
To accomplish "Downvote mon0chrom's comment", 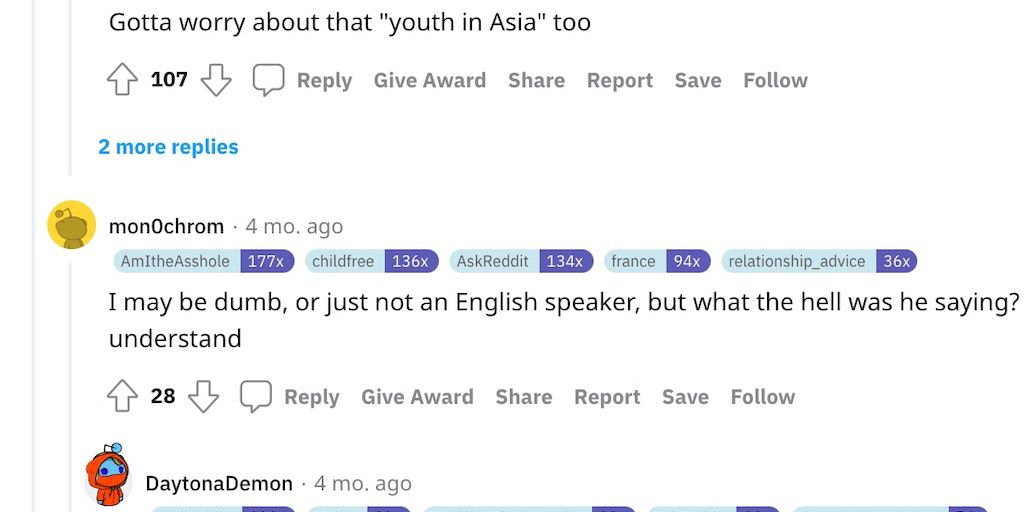I will pos(204,396).
